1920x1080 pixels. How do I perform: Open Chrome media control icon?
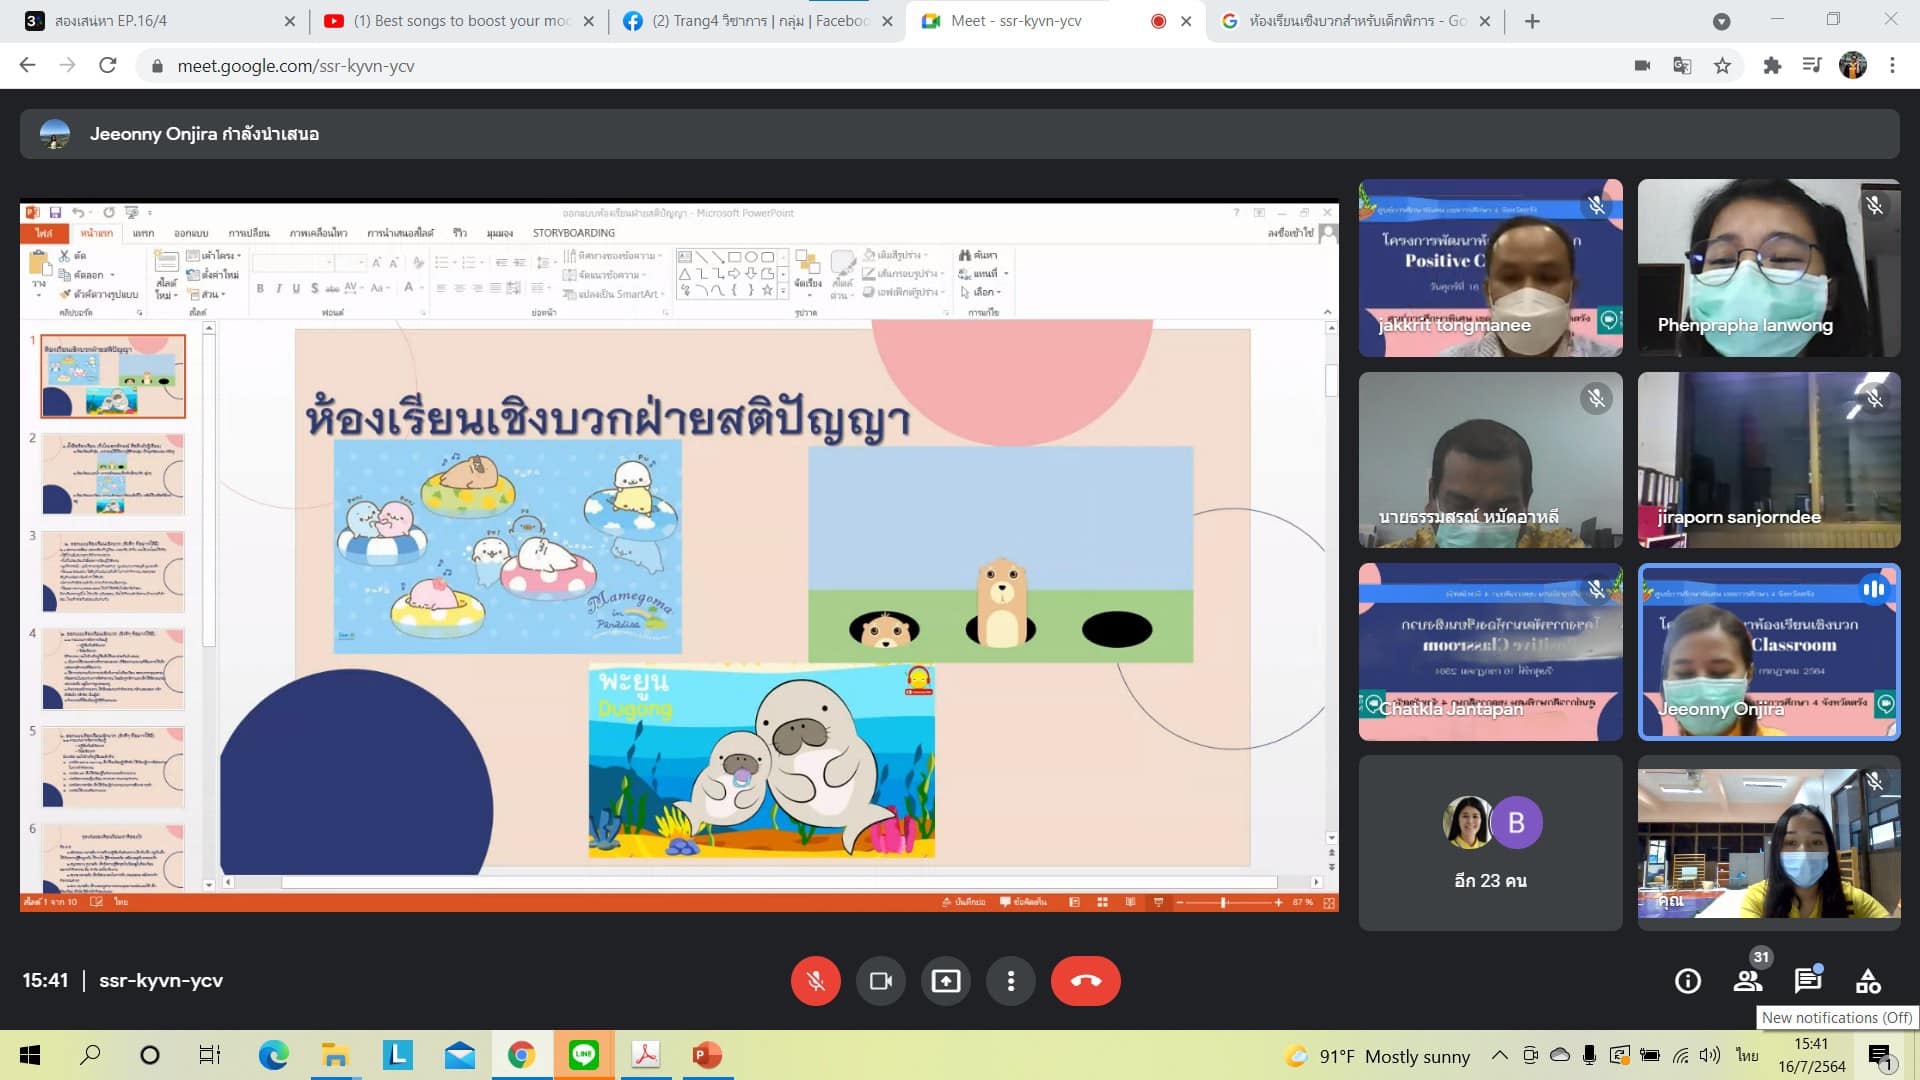[1812, 66]
